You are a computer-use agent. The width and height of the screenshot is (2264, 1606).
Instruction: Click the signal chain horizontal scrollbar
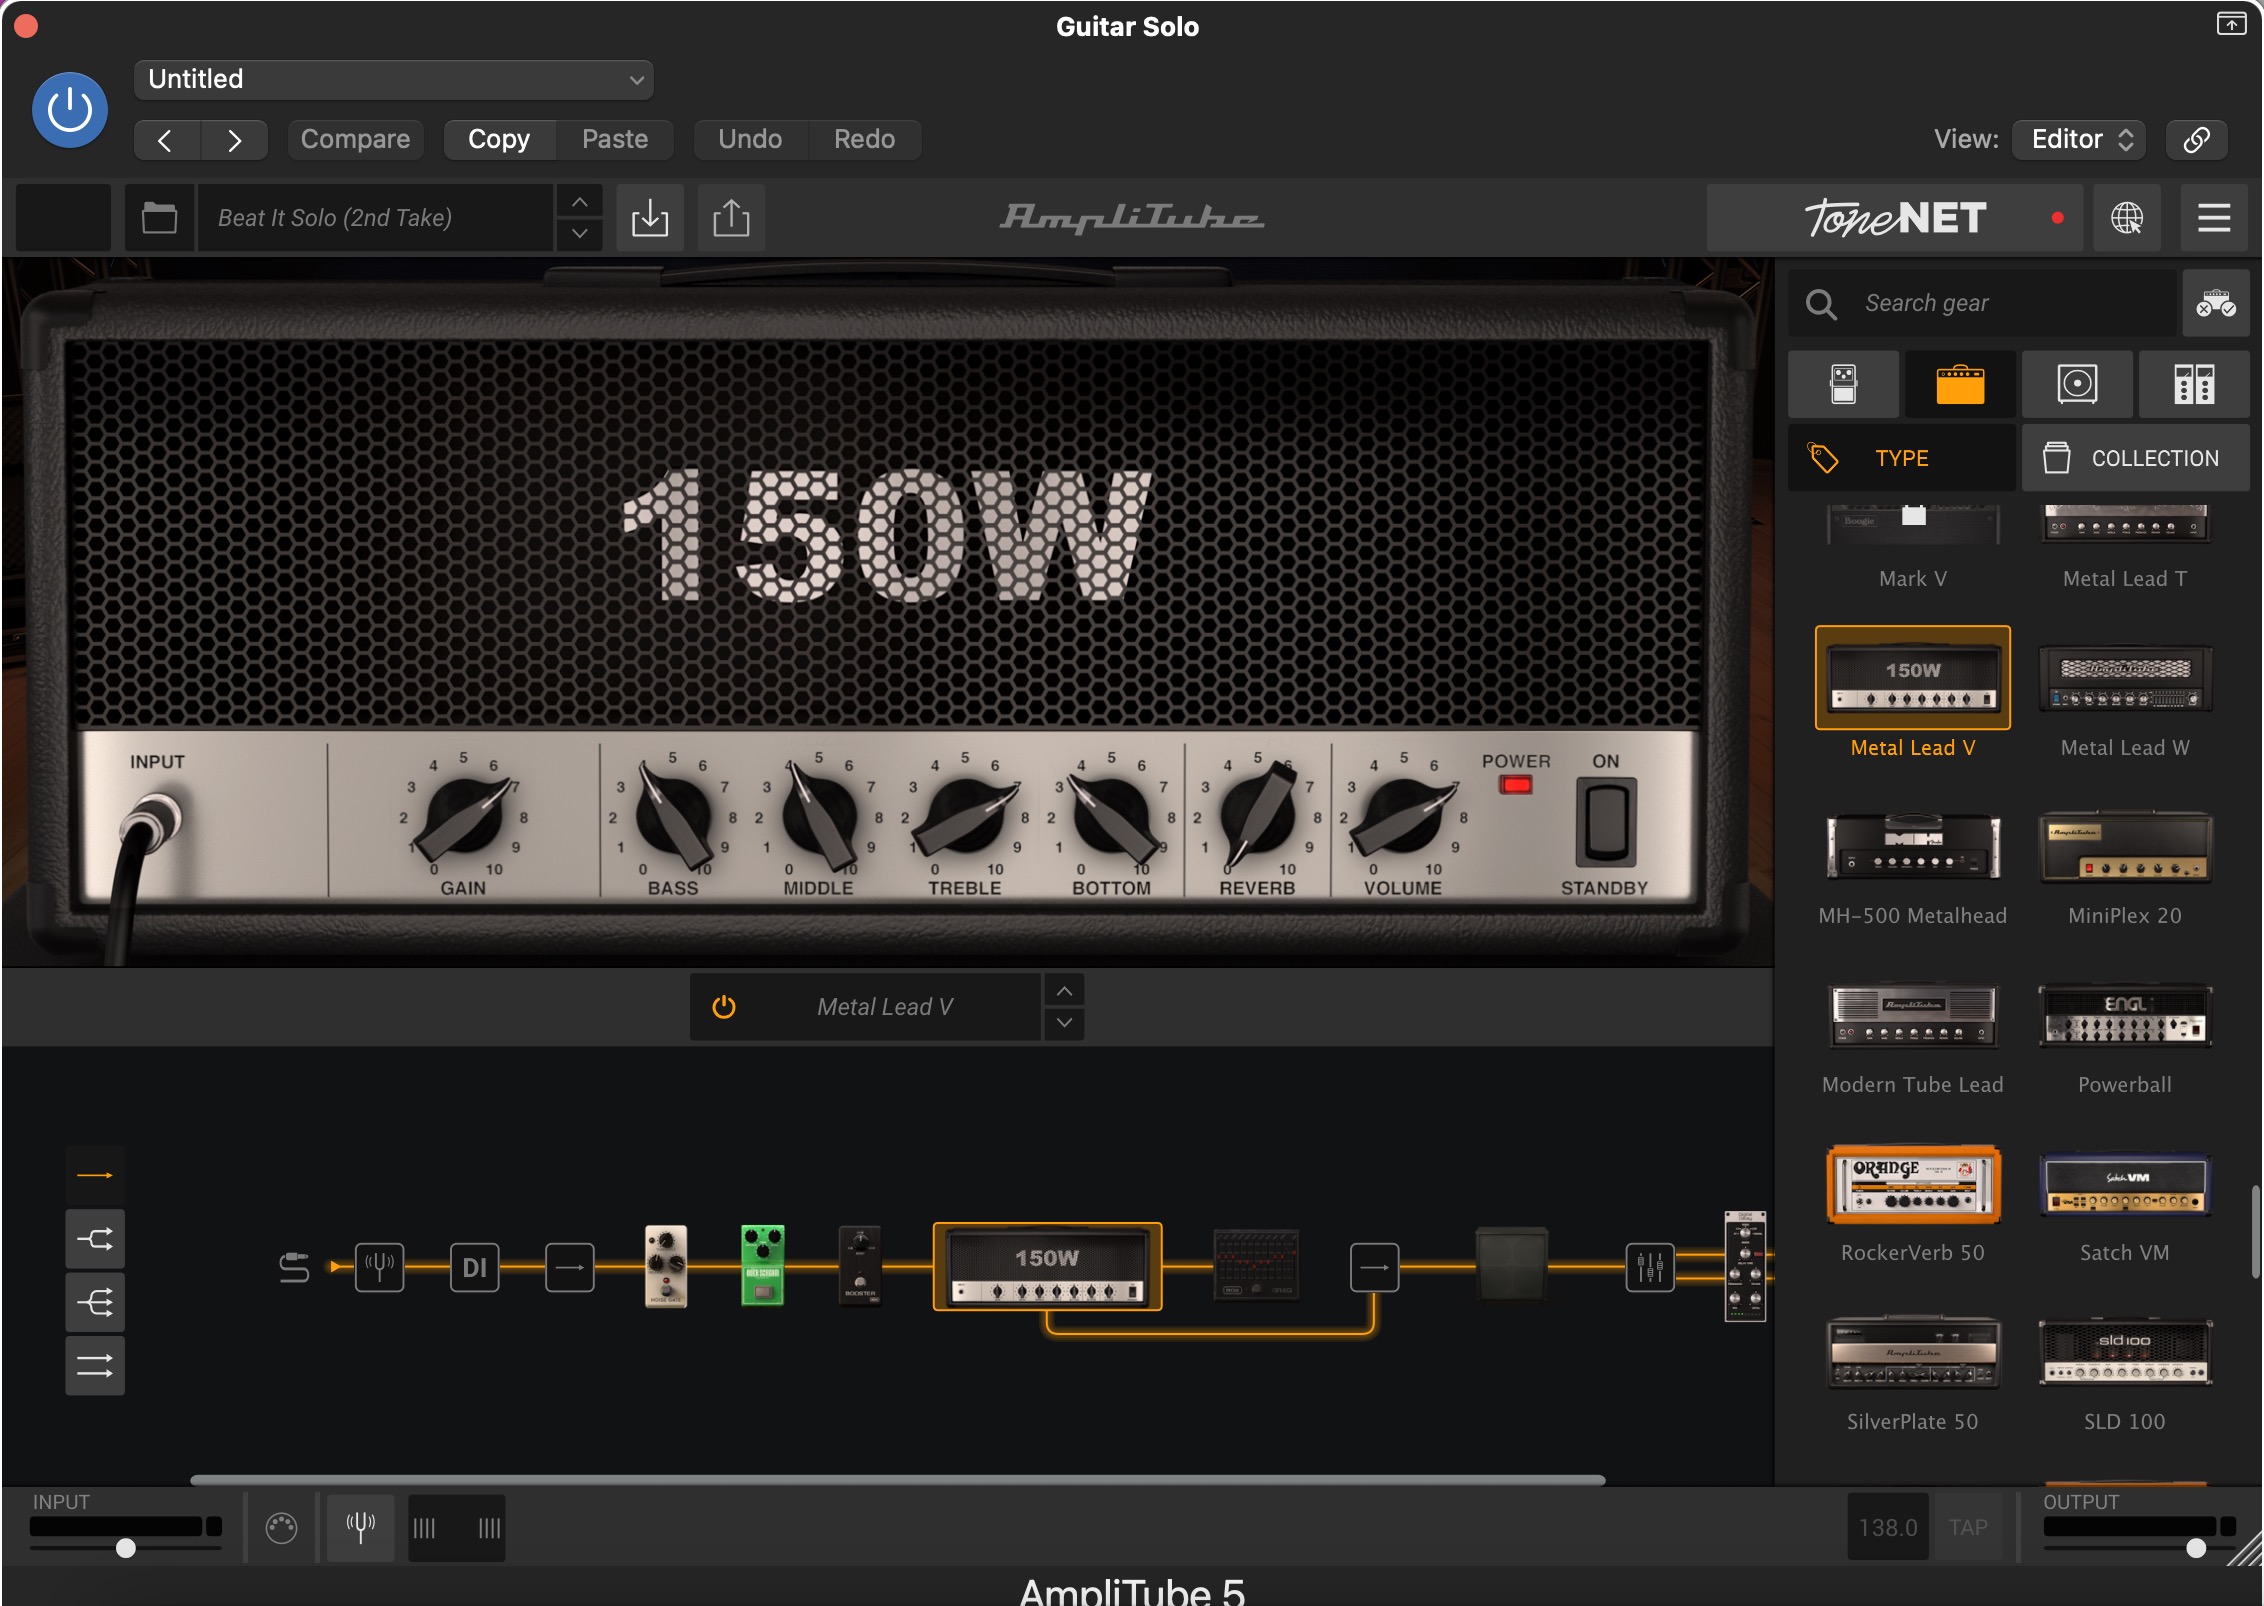click(x=897, y=1480)
